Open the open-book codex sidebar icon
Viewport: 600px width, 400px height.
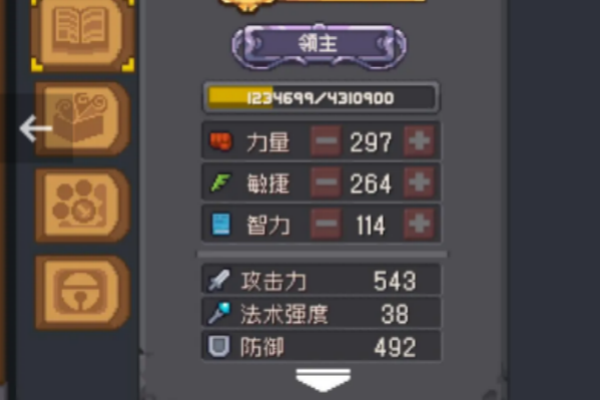83,34
